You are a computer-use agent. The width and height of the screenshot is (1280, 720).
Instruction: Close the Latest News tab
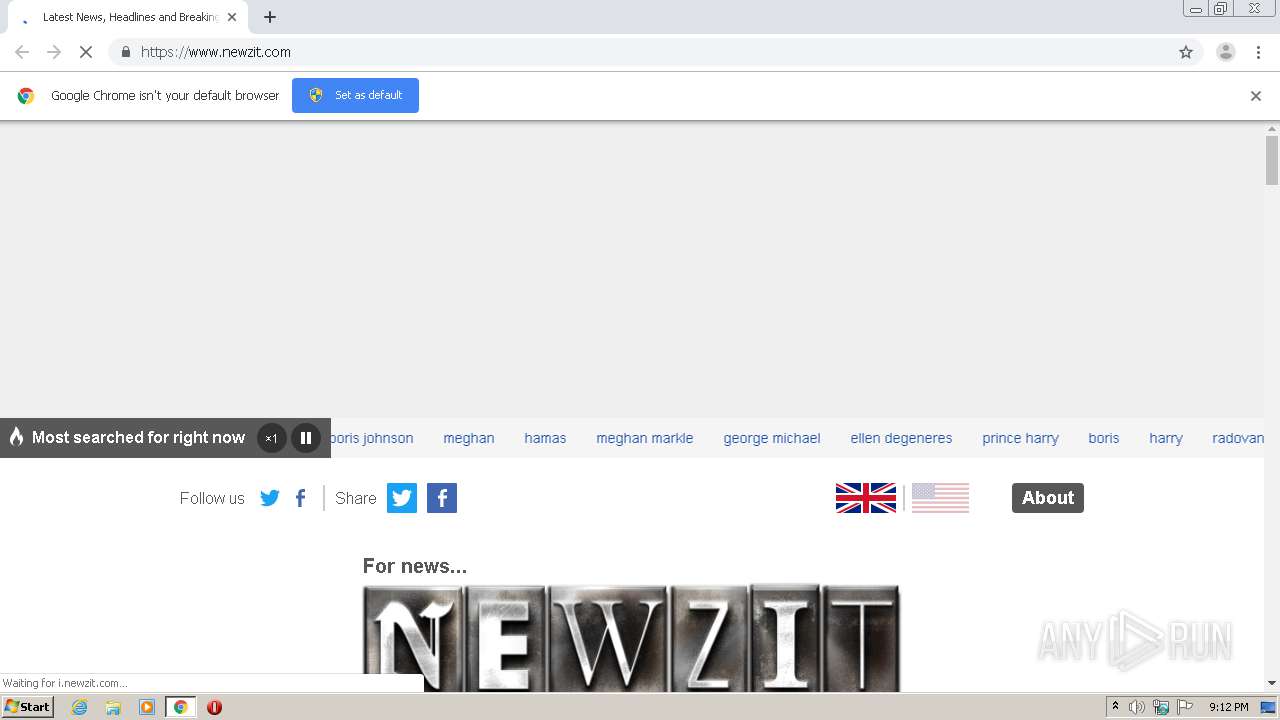pyautogui.click(x=232, y=17)
